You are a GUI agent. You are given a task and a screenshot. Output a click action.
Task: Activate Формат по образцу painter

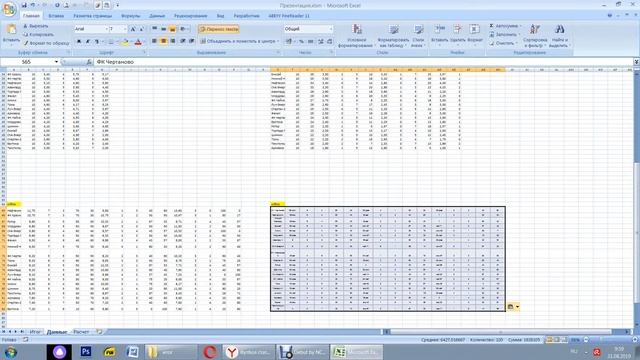46,43
